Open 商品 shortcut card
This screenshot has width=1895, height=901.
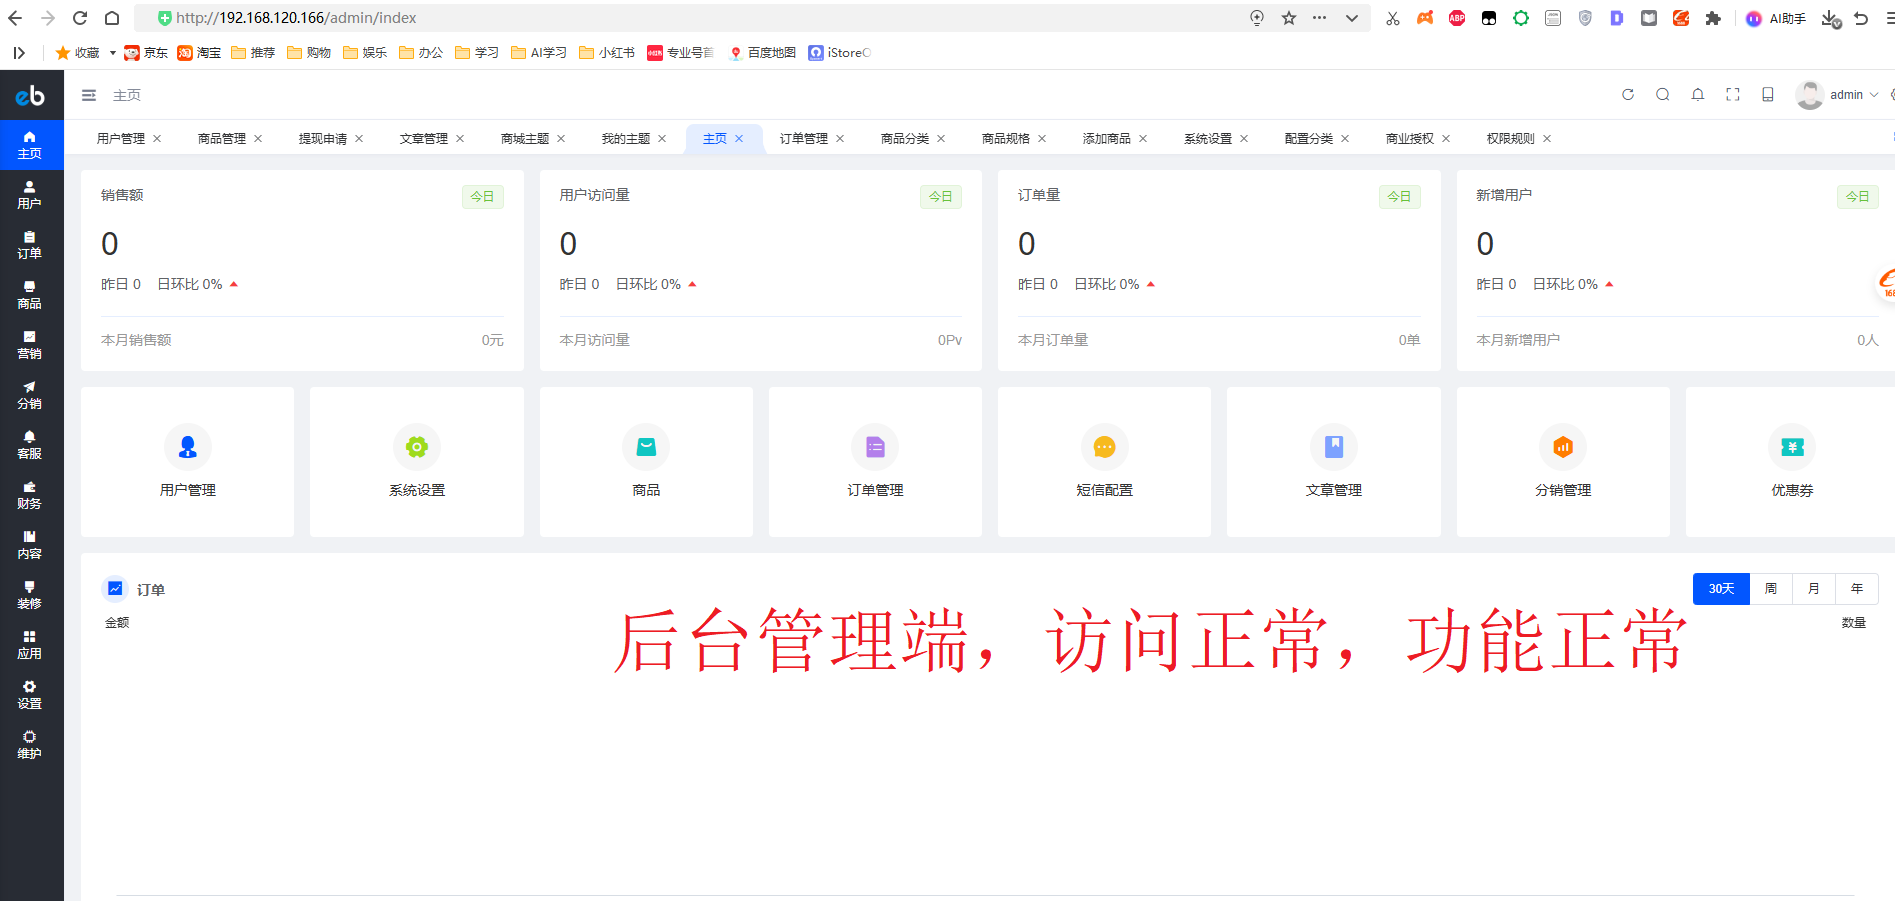tap(646, 462)
